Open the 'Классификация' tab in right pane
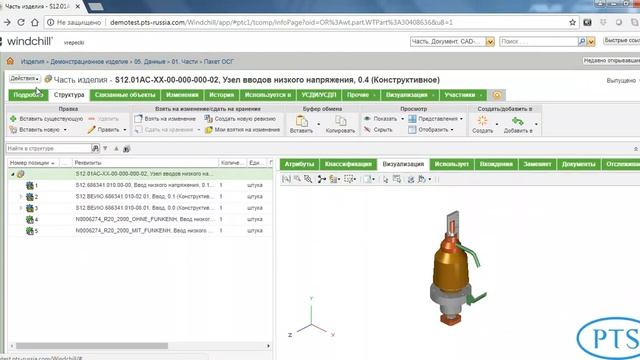The width and height of the screenshot is (640, 360). click(348, 164)
